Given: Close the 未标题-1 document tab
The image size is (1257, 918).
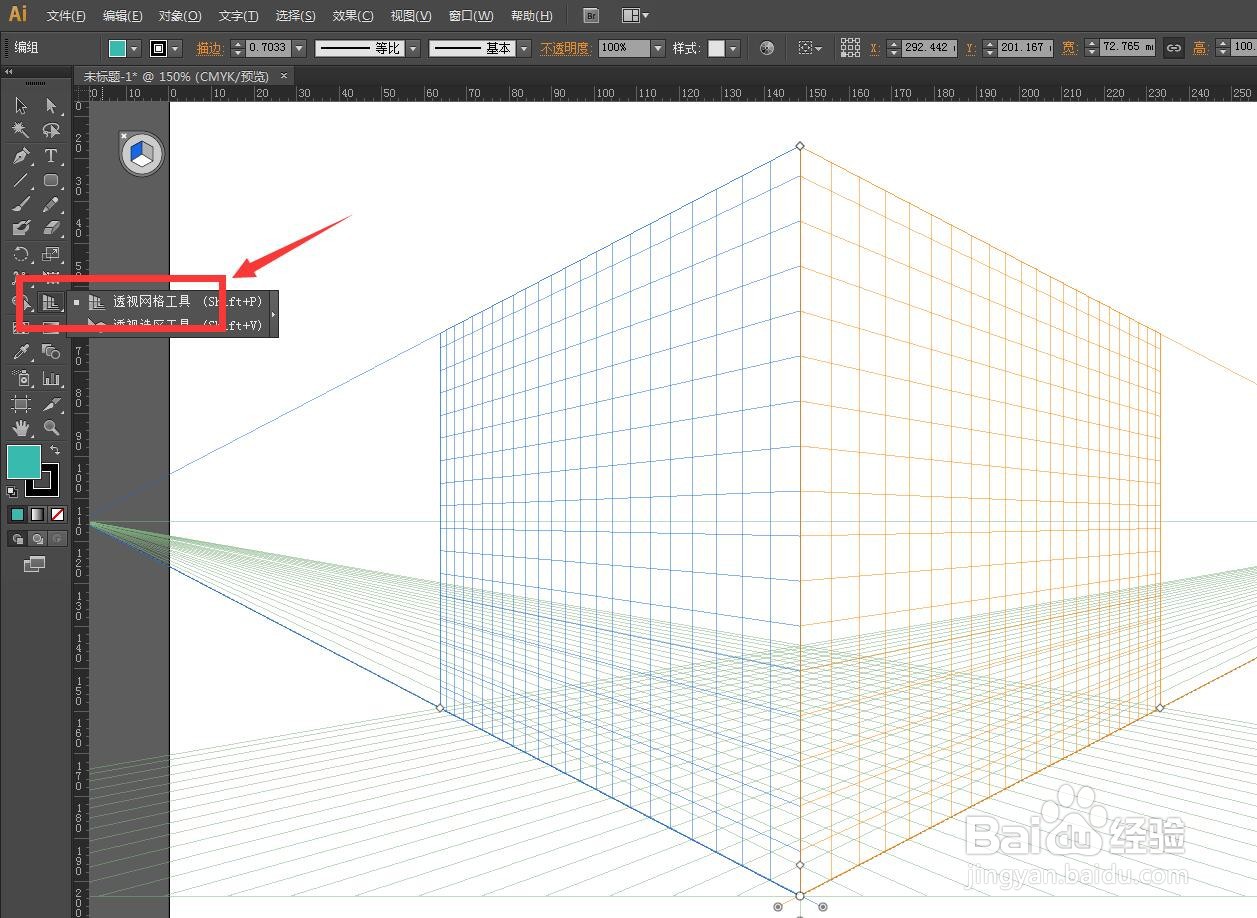Looking at the screenshot, I should pos(284,76).
